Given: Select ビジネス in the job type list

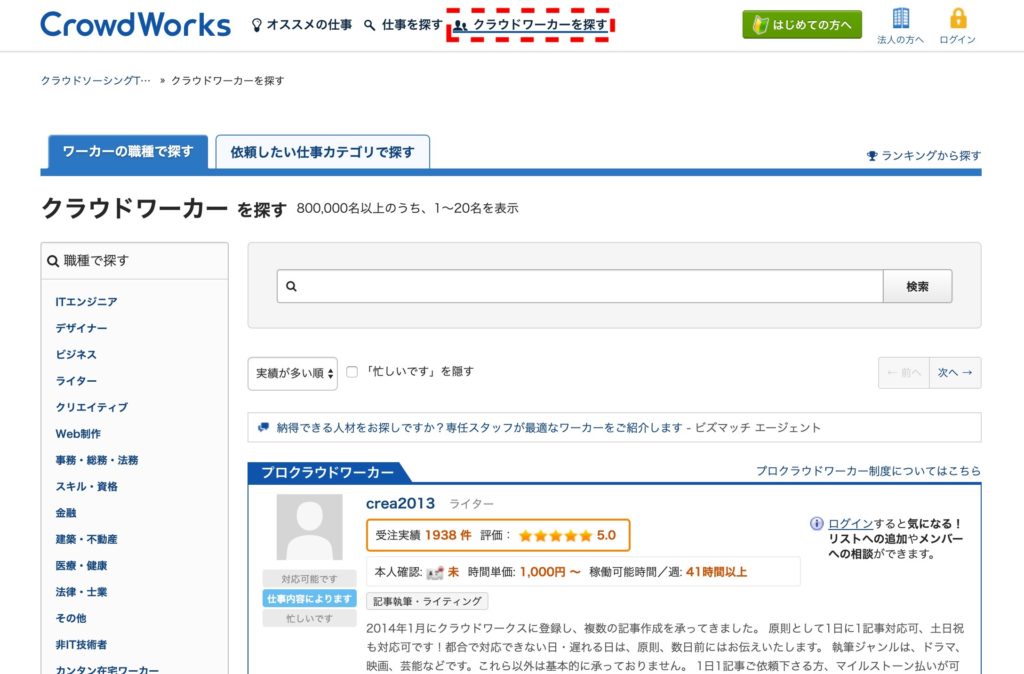Looking at the screenshot, I should coord(76,355).
